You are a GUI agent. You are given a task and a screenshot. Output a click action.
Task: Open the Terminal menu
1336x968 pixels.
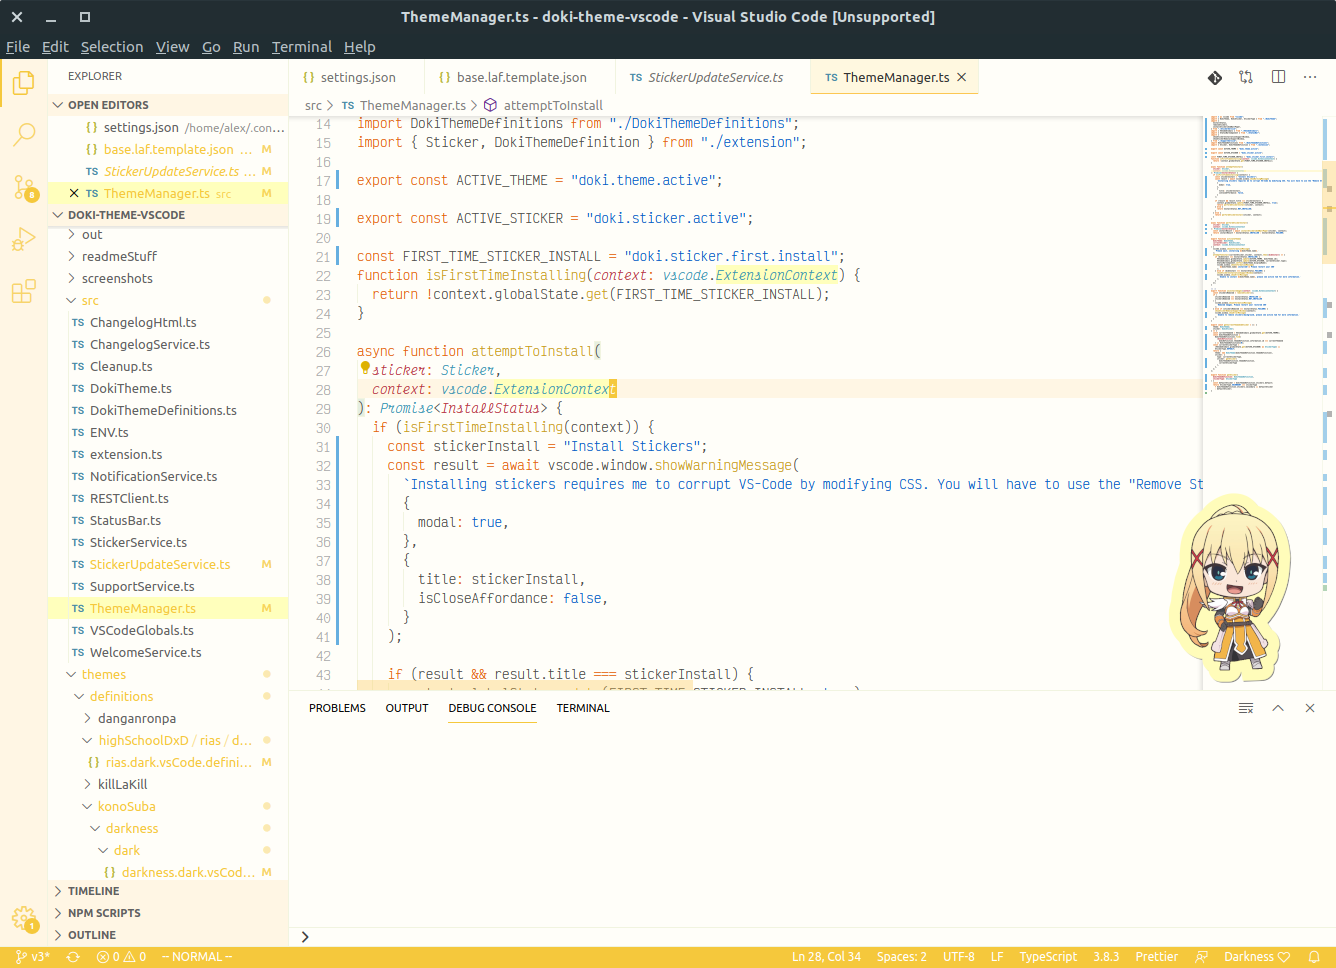[x=301, y=47]
